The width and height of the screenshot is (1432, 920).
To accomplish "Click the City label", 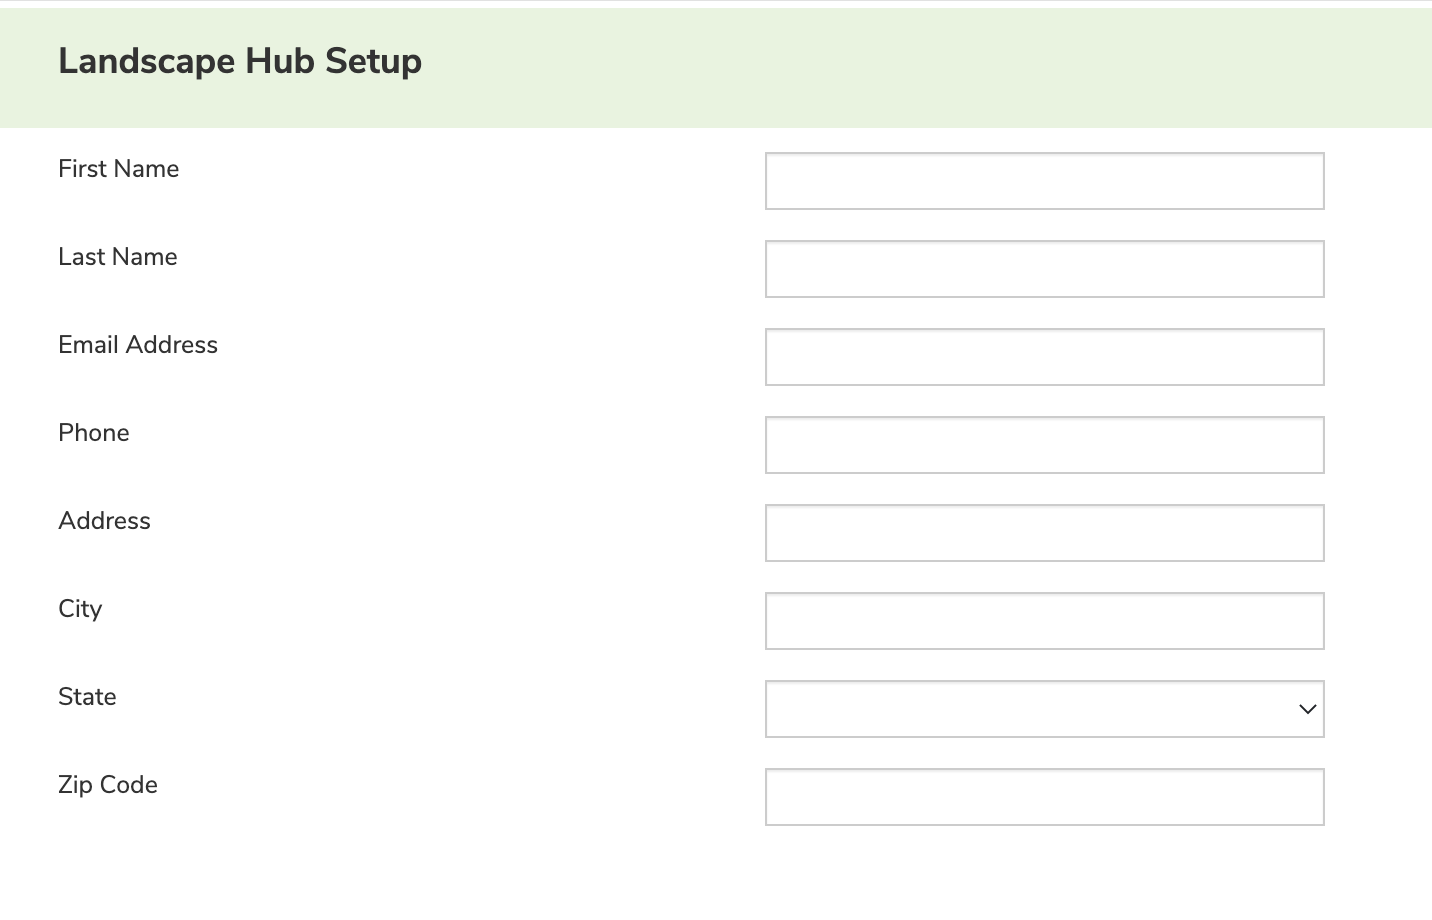I will point(80,609).
